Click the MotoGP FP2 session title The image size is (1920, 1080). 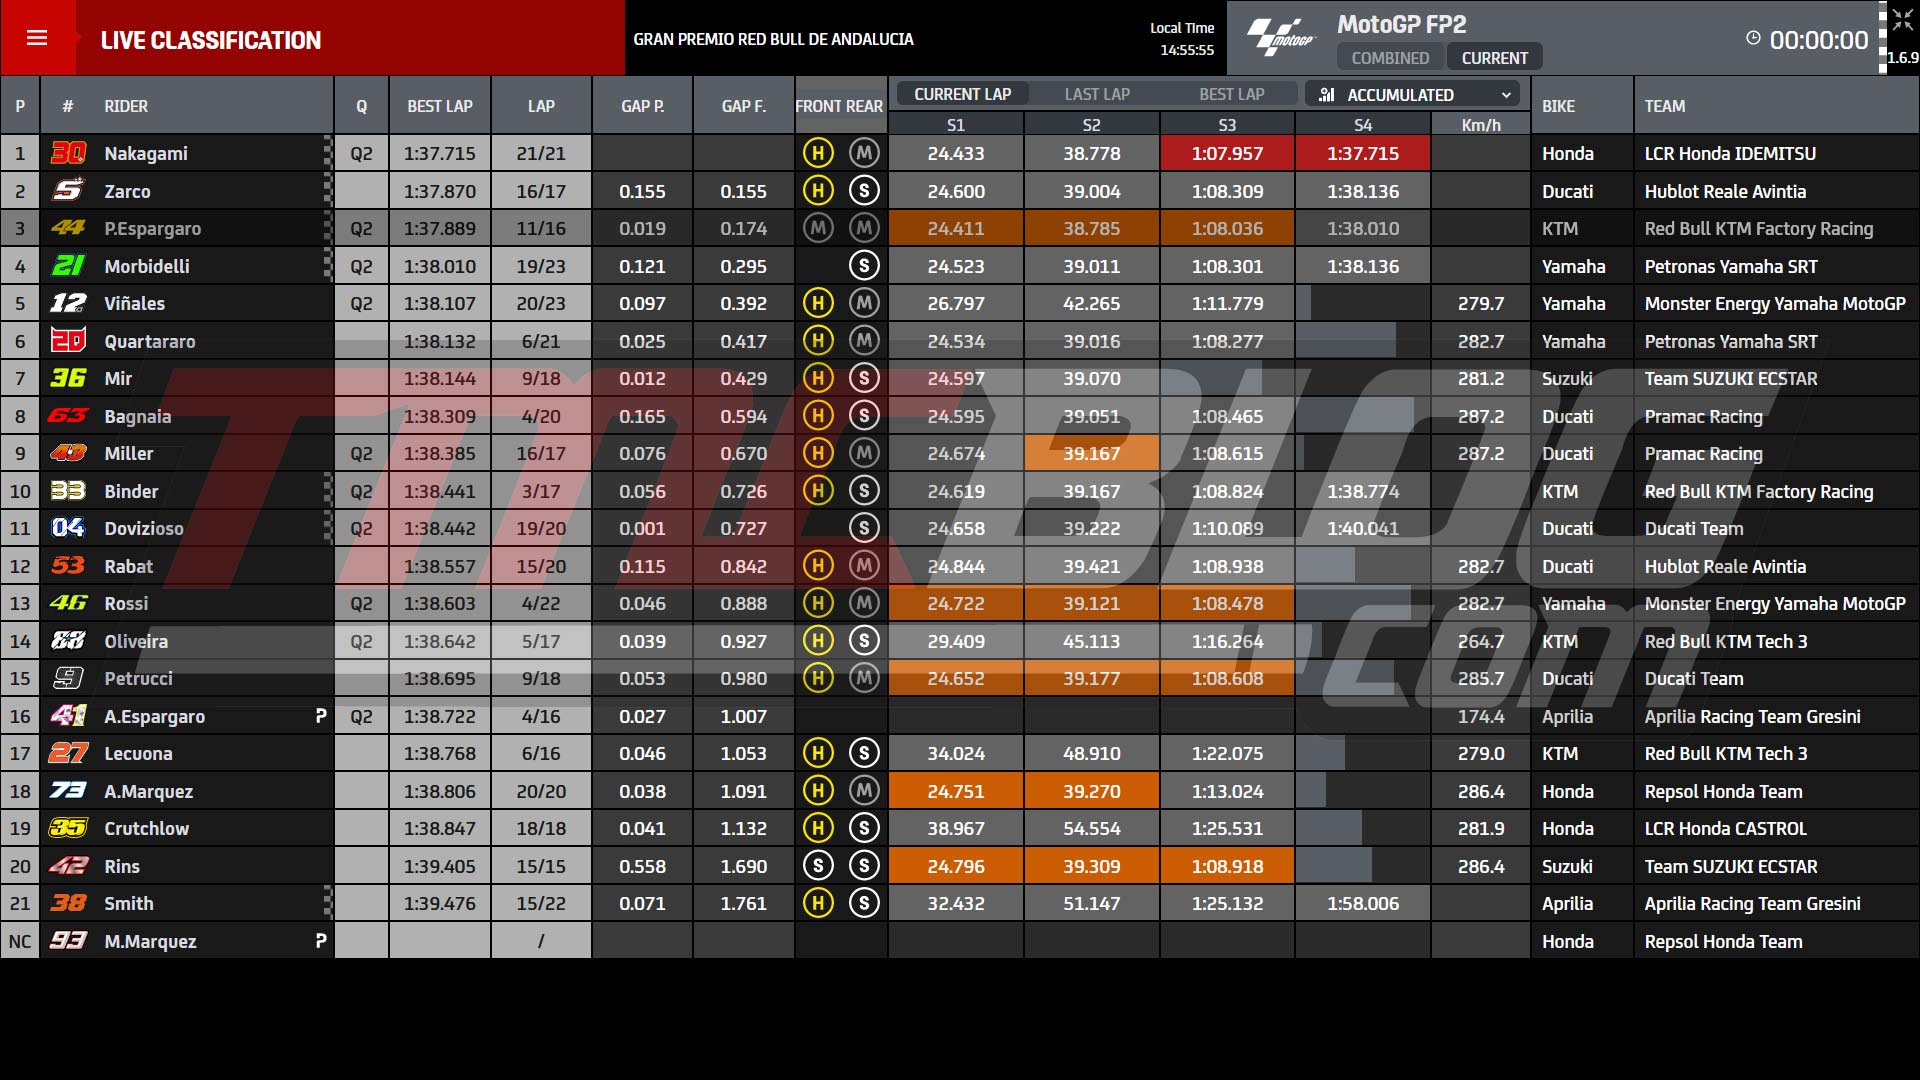click(x=1401, y=24)
